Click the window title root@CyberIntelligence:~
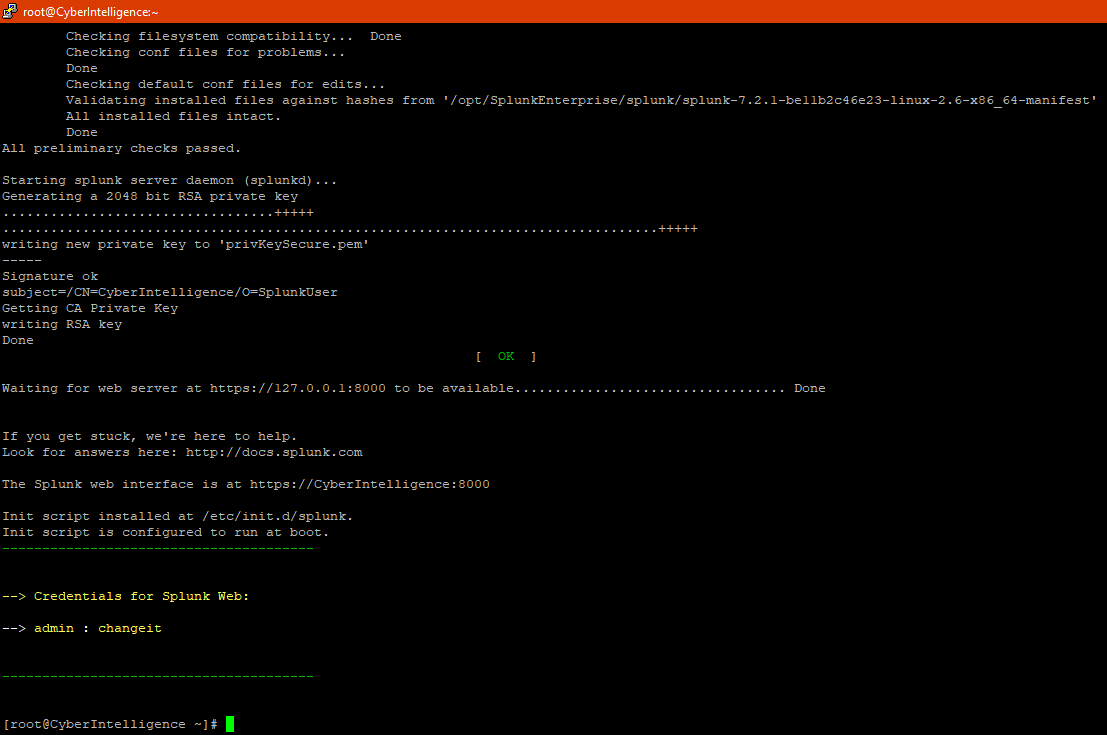The width and height of the screenshot is (1107, 735). tap(90, 12)
